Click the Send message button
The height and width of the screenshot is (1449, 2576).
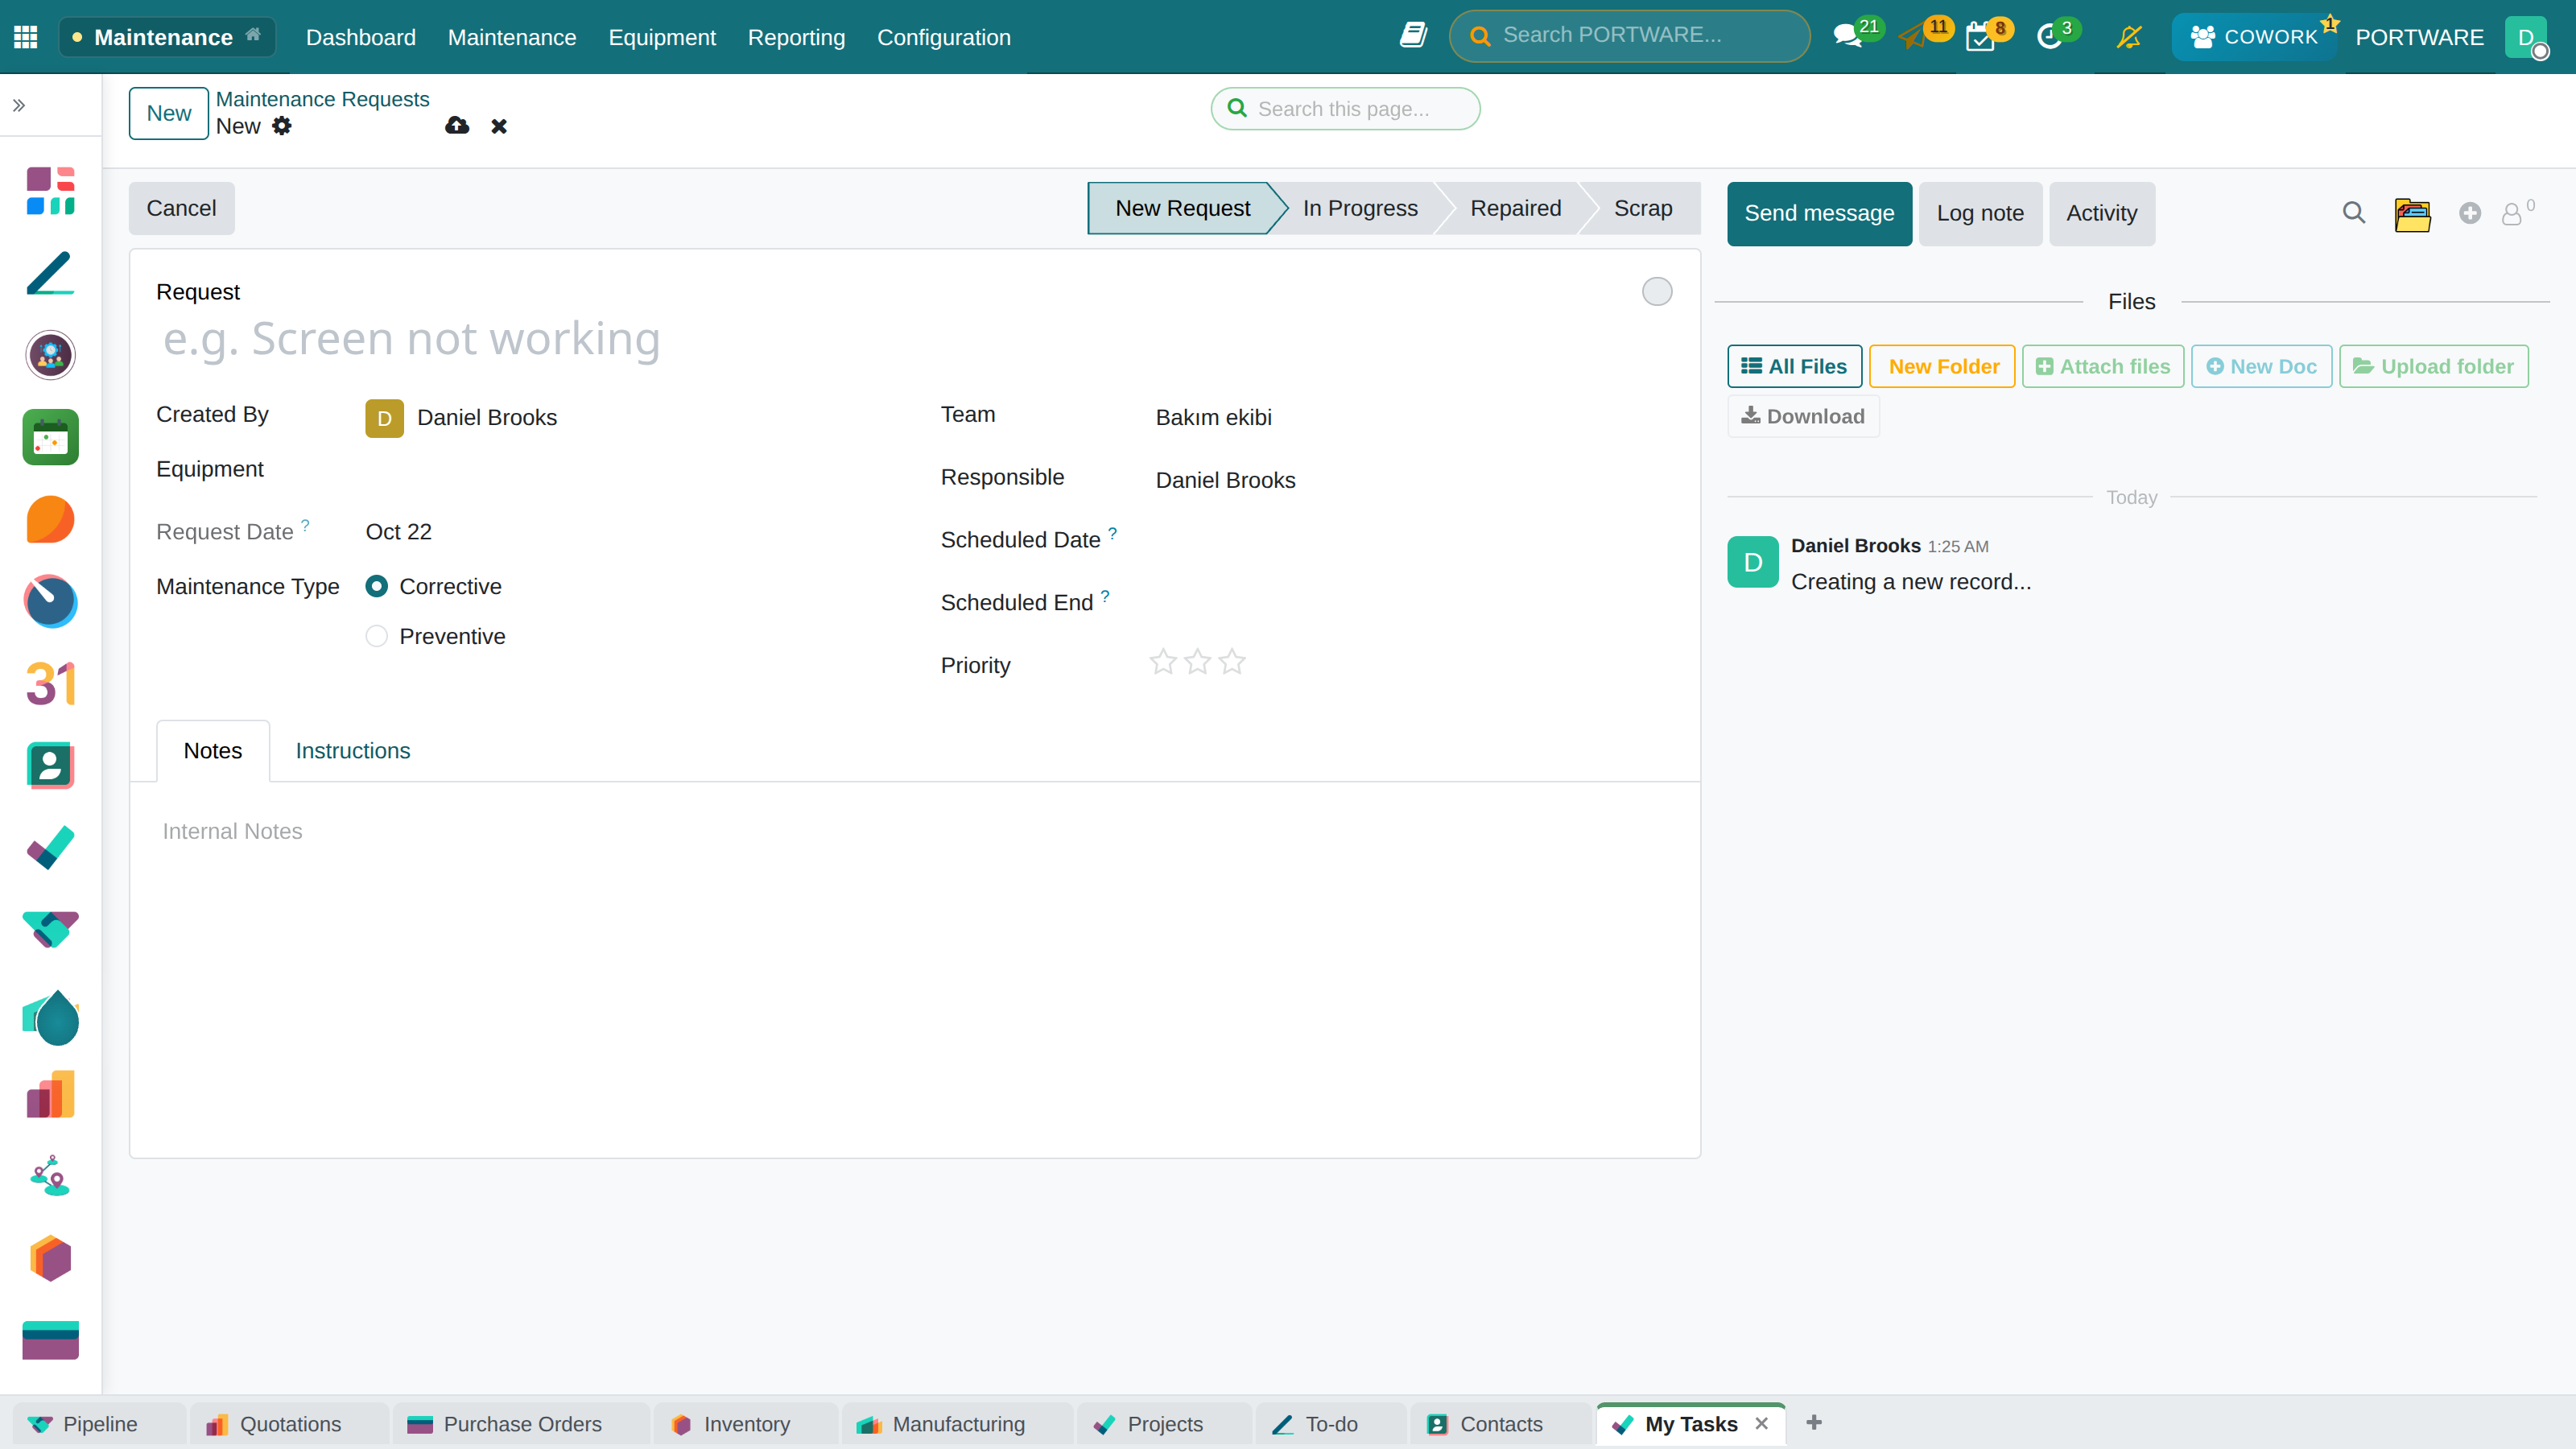click(1819, 213)
